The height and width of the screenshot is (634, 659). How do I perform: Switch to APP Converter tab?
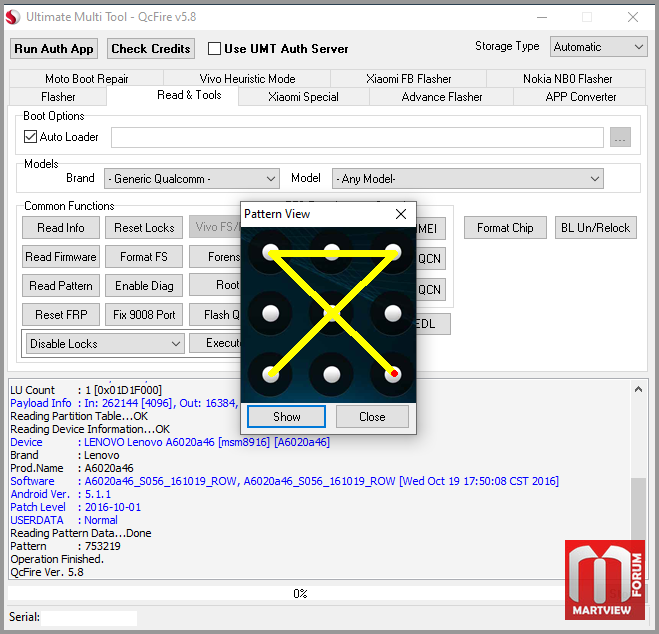[x=580, y=97]
